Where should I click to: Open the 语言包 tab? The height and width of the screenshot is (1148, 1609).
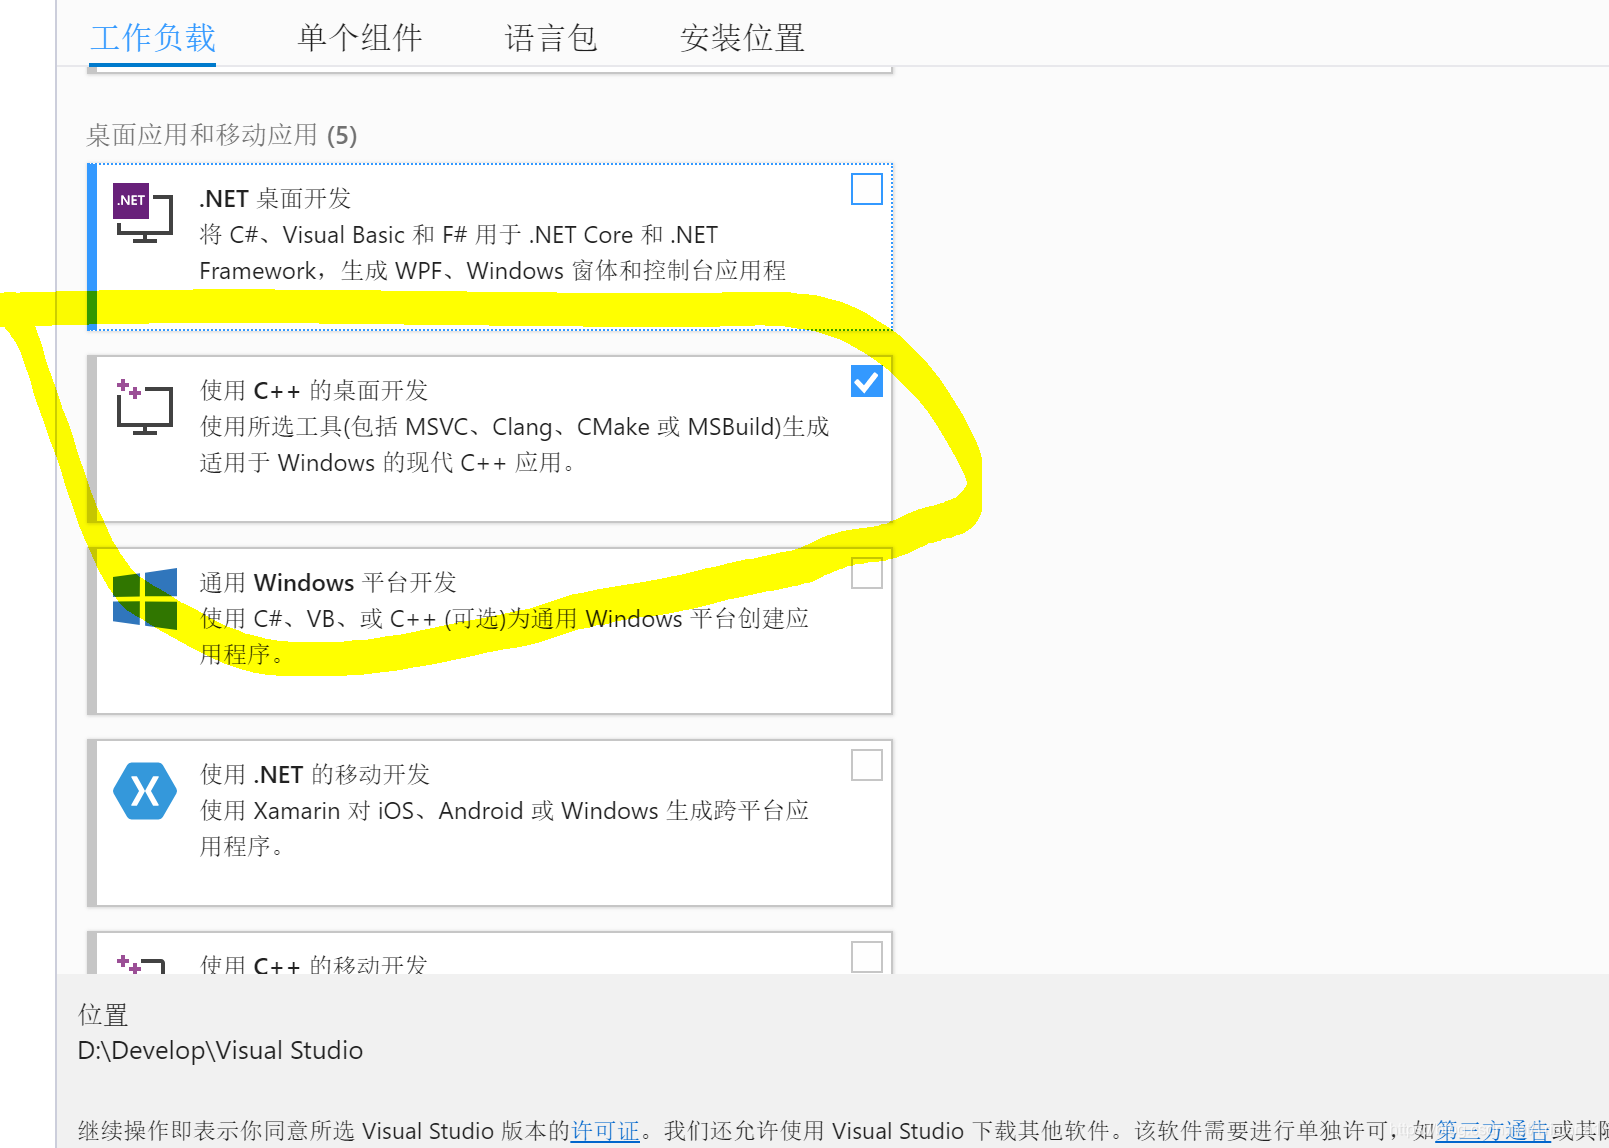click(x=551, y=38)
